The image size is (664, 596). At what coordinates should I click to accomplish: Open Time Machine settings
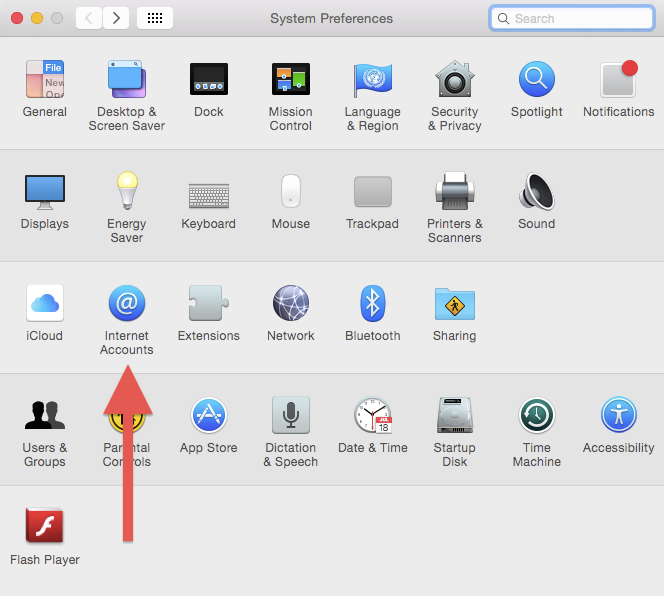click(537, 415)
